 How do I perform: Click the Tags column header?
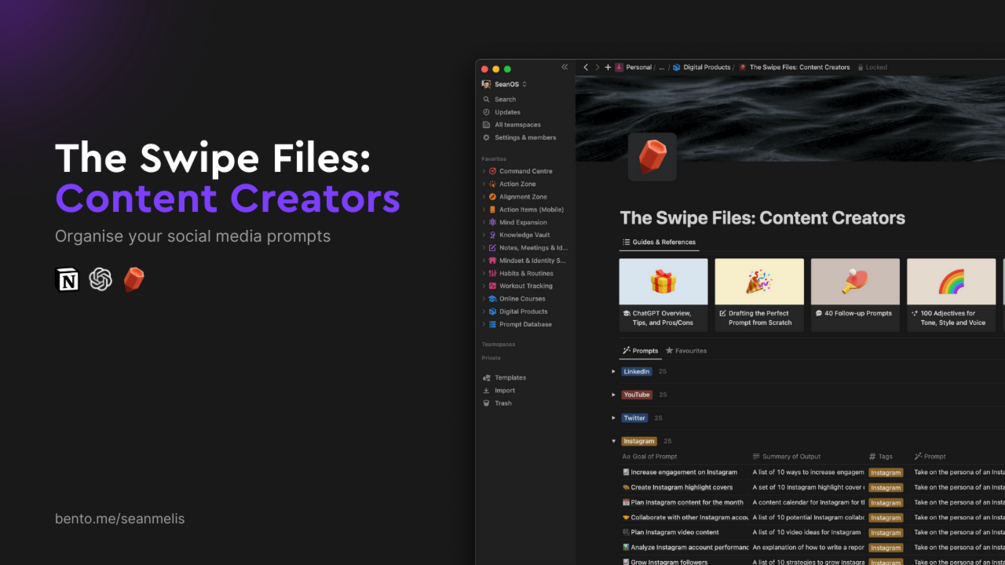(881, 457)
